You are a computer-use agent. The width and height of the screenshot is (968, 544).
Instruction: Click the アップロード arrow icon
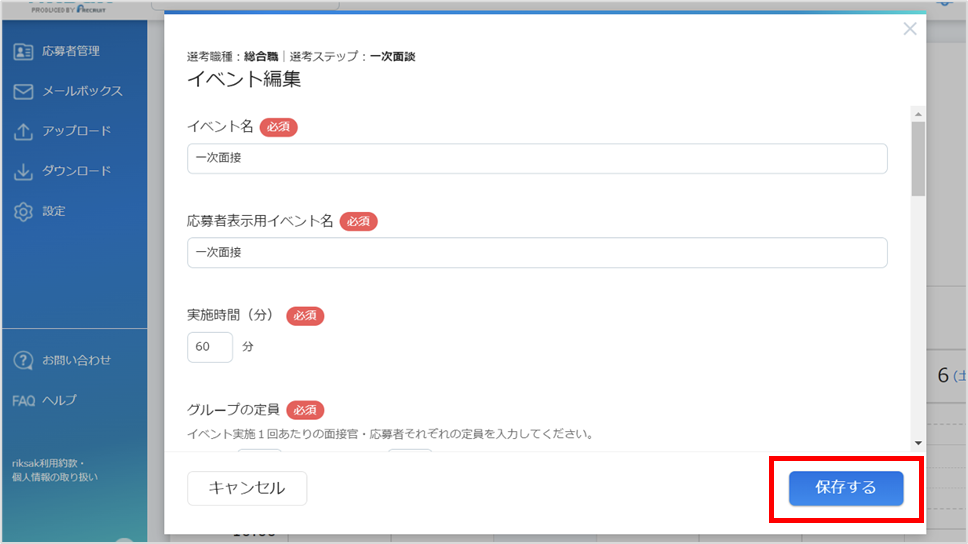[x=23, y=131]
